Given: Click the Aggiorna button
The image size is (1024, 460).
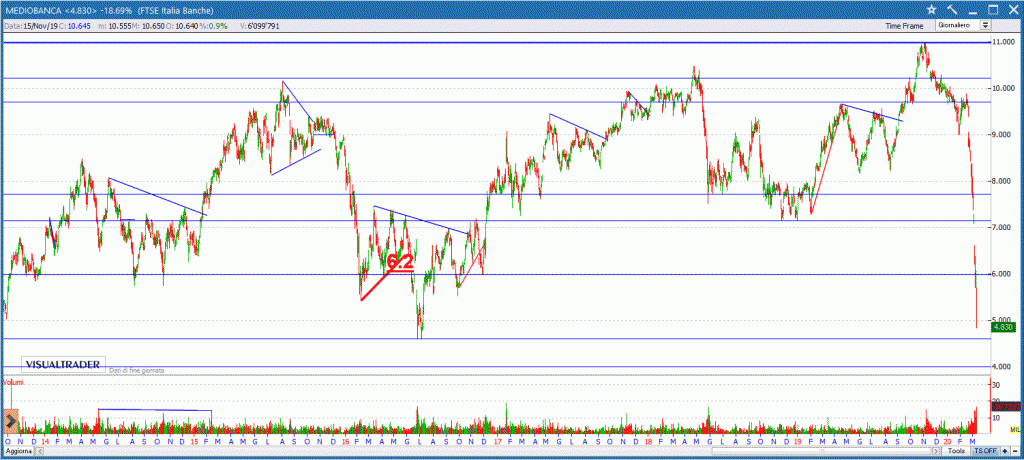Looking at the screenshot, I should tap(17, 452).
